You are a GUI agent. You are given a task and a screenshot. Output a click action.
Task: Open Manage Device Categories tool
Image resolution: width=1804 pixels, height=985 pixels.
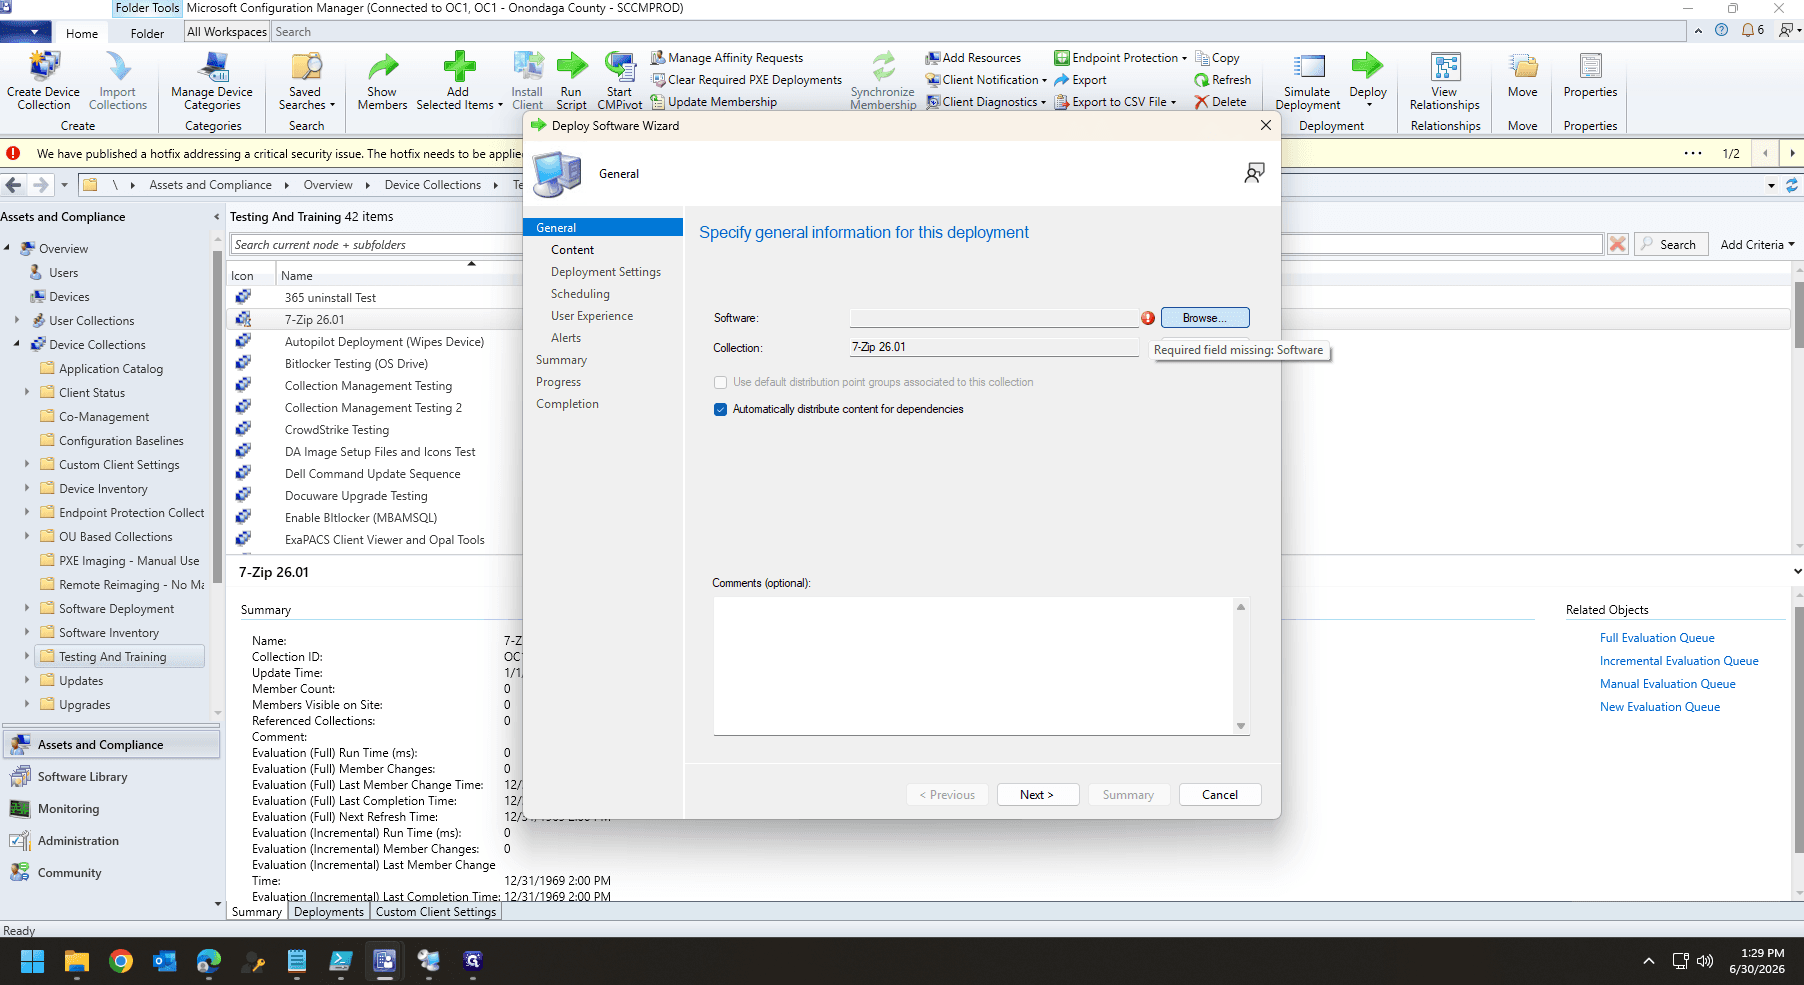click(212, 80)
